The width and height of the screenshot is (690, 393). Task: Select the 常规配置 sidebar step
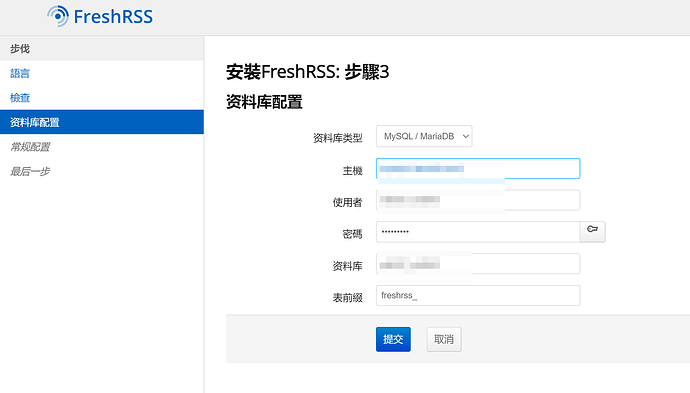click(x=30, y=147)
